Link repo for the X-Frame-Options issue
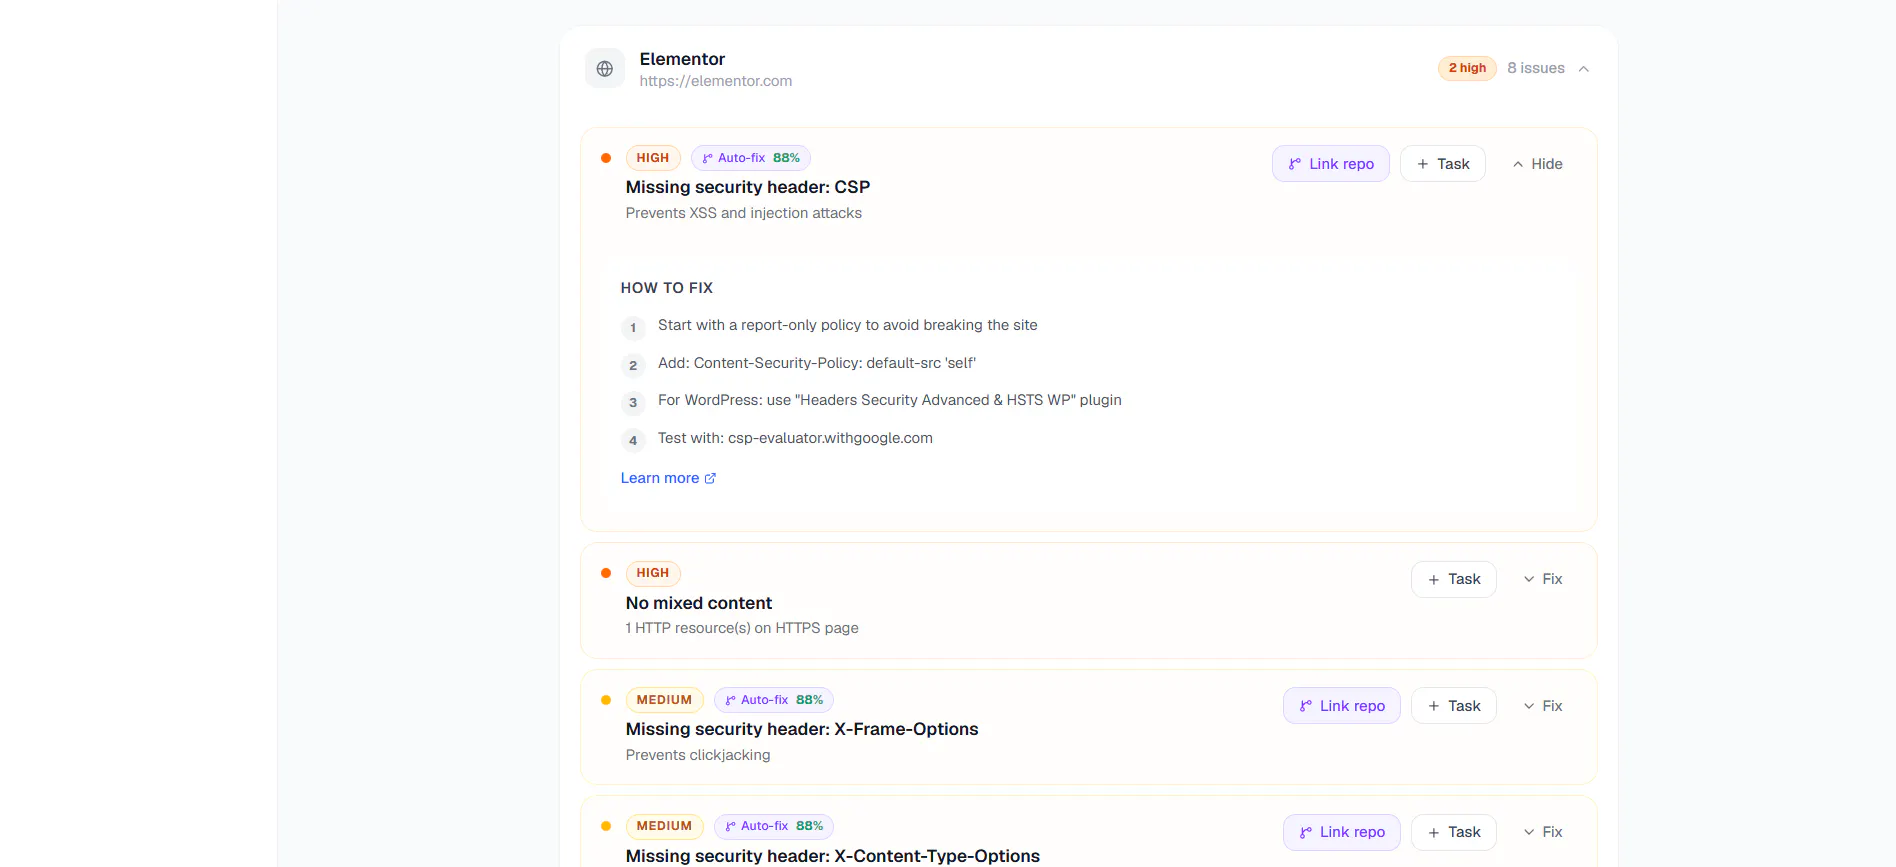The height and width of the screenshot is (867, 1896). pos(1342,706)
